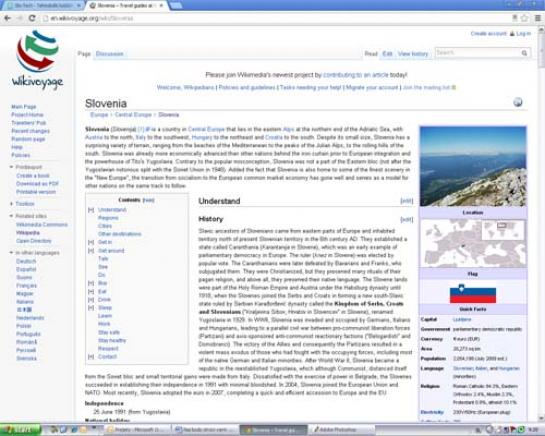Expand the Drink contents entry
The height and width of the screenshot is (436, 545).
pos(91,300)
